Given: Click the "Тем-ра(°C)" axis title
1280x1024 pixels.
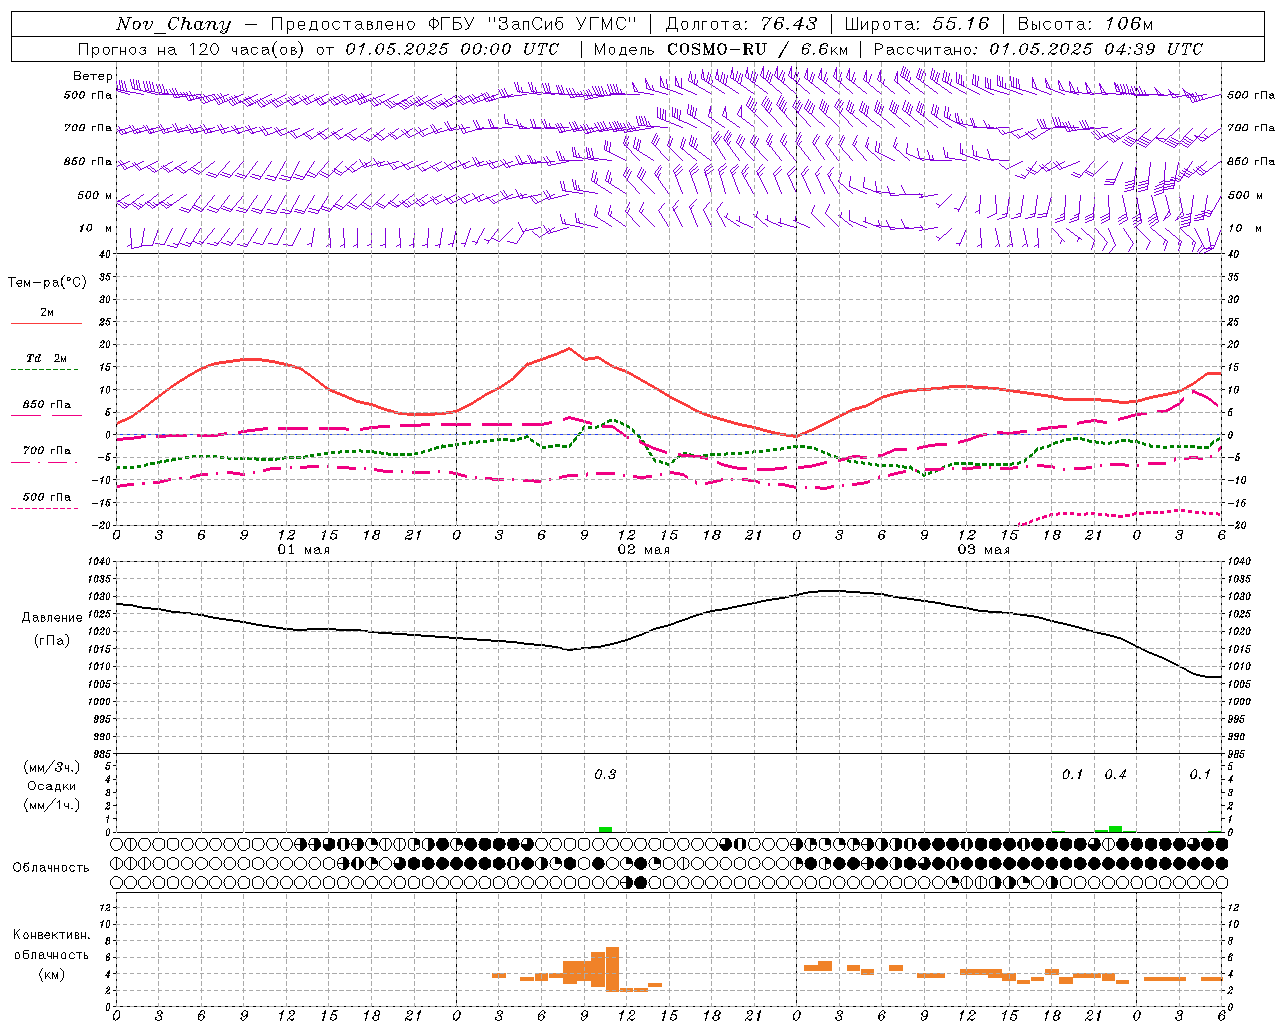Looking at the screenshot, I should [x=47, y=283].
